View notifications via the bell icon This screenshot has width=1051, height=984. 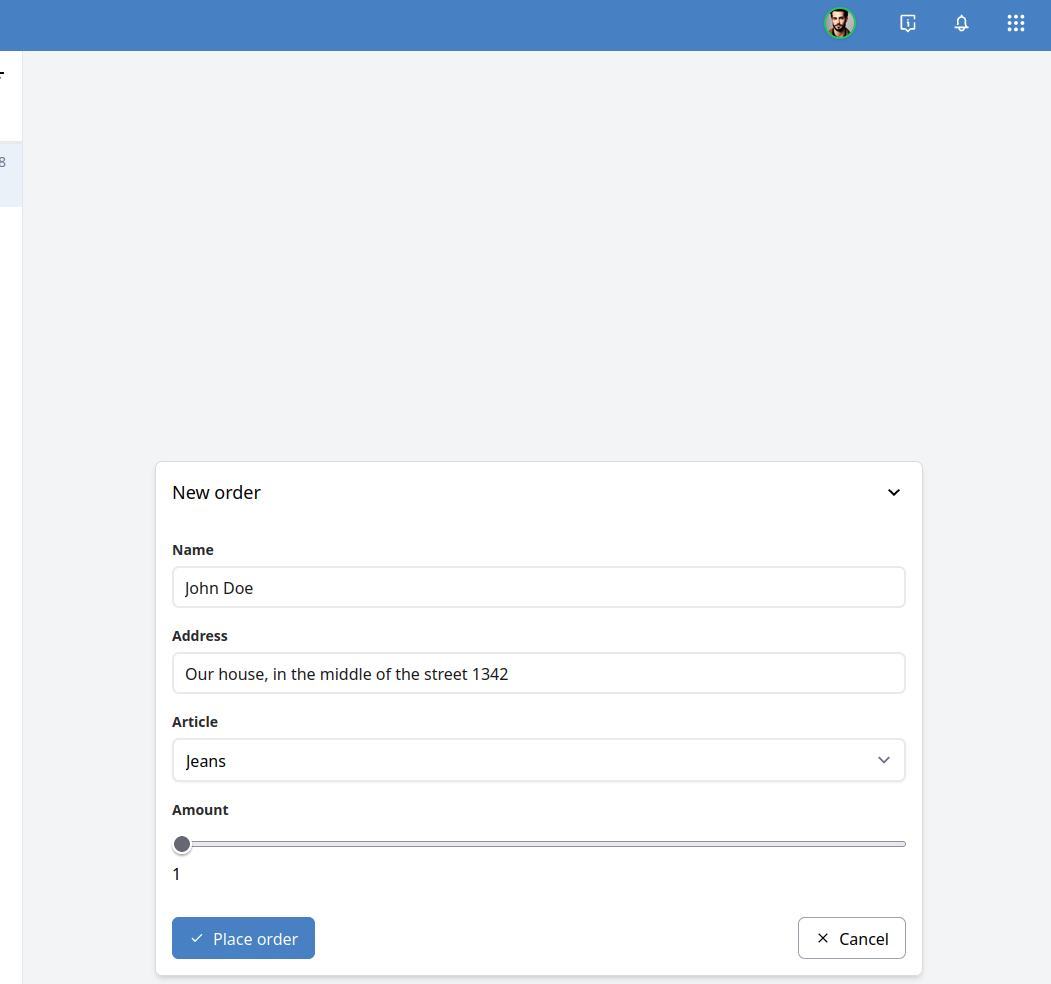[x=961, y=23]
